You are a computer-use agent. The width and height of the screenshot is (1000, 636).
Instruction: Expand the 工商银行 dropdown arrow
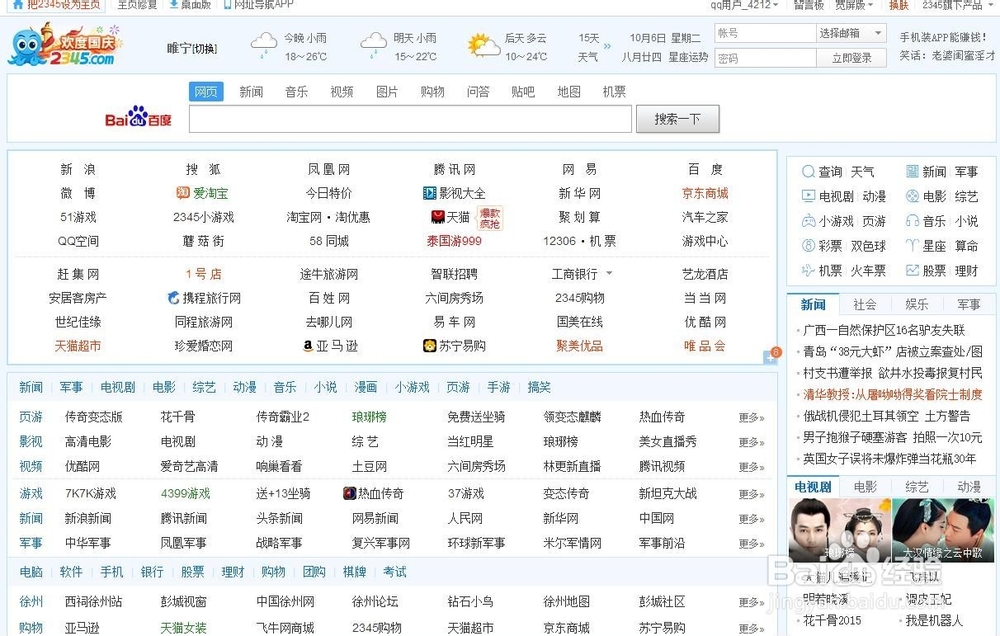[609, 274]
